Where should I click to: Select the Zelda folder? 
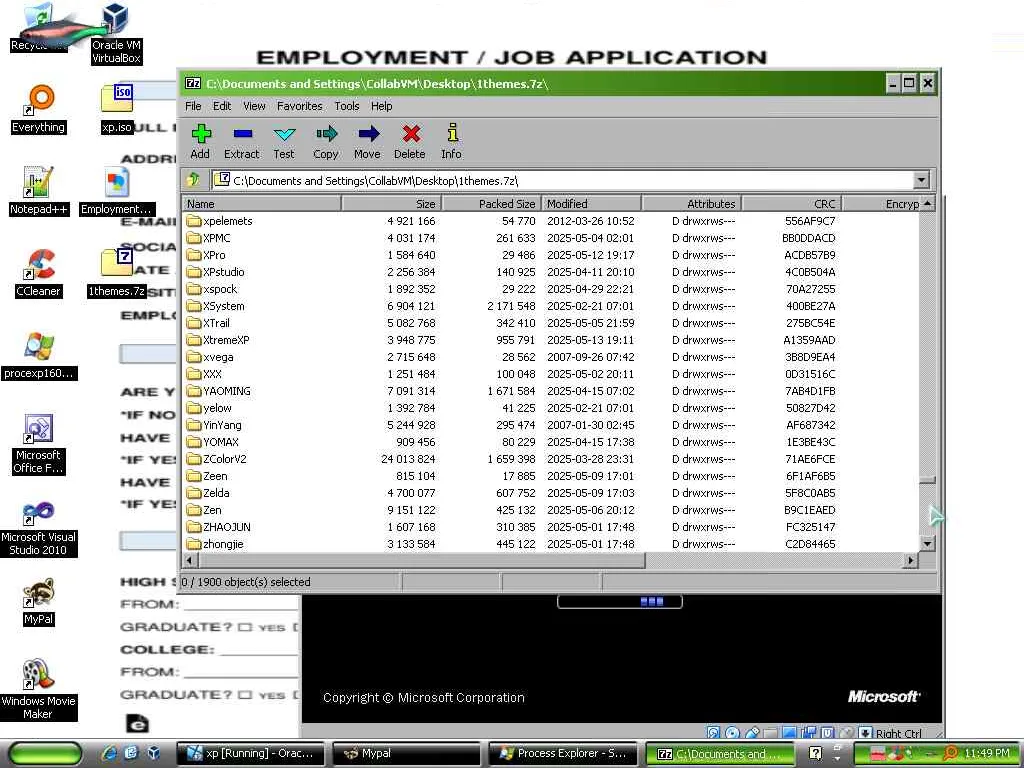pyautogui.click(x=551, y=492)
